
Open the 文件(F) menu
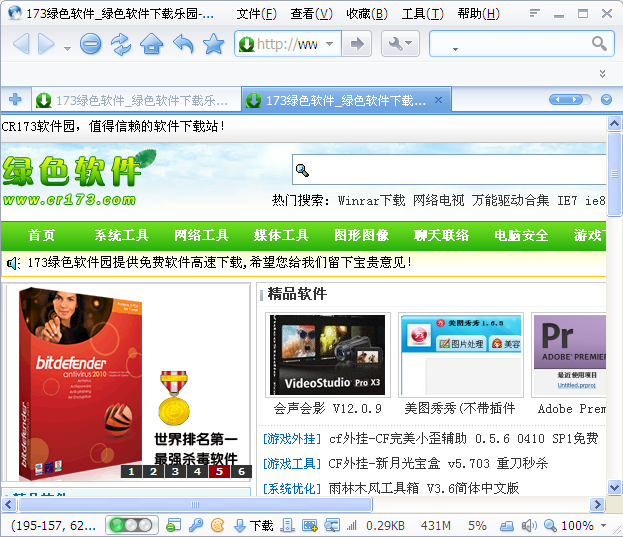pos(256,14)
